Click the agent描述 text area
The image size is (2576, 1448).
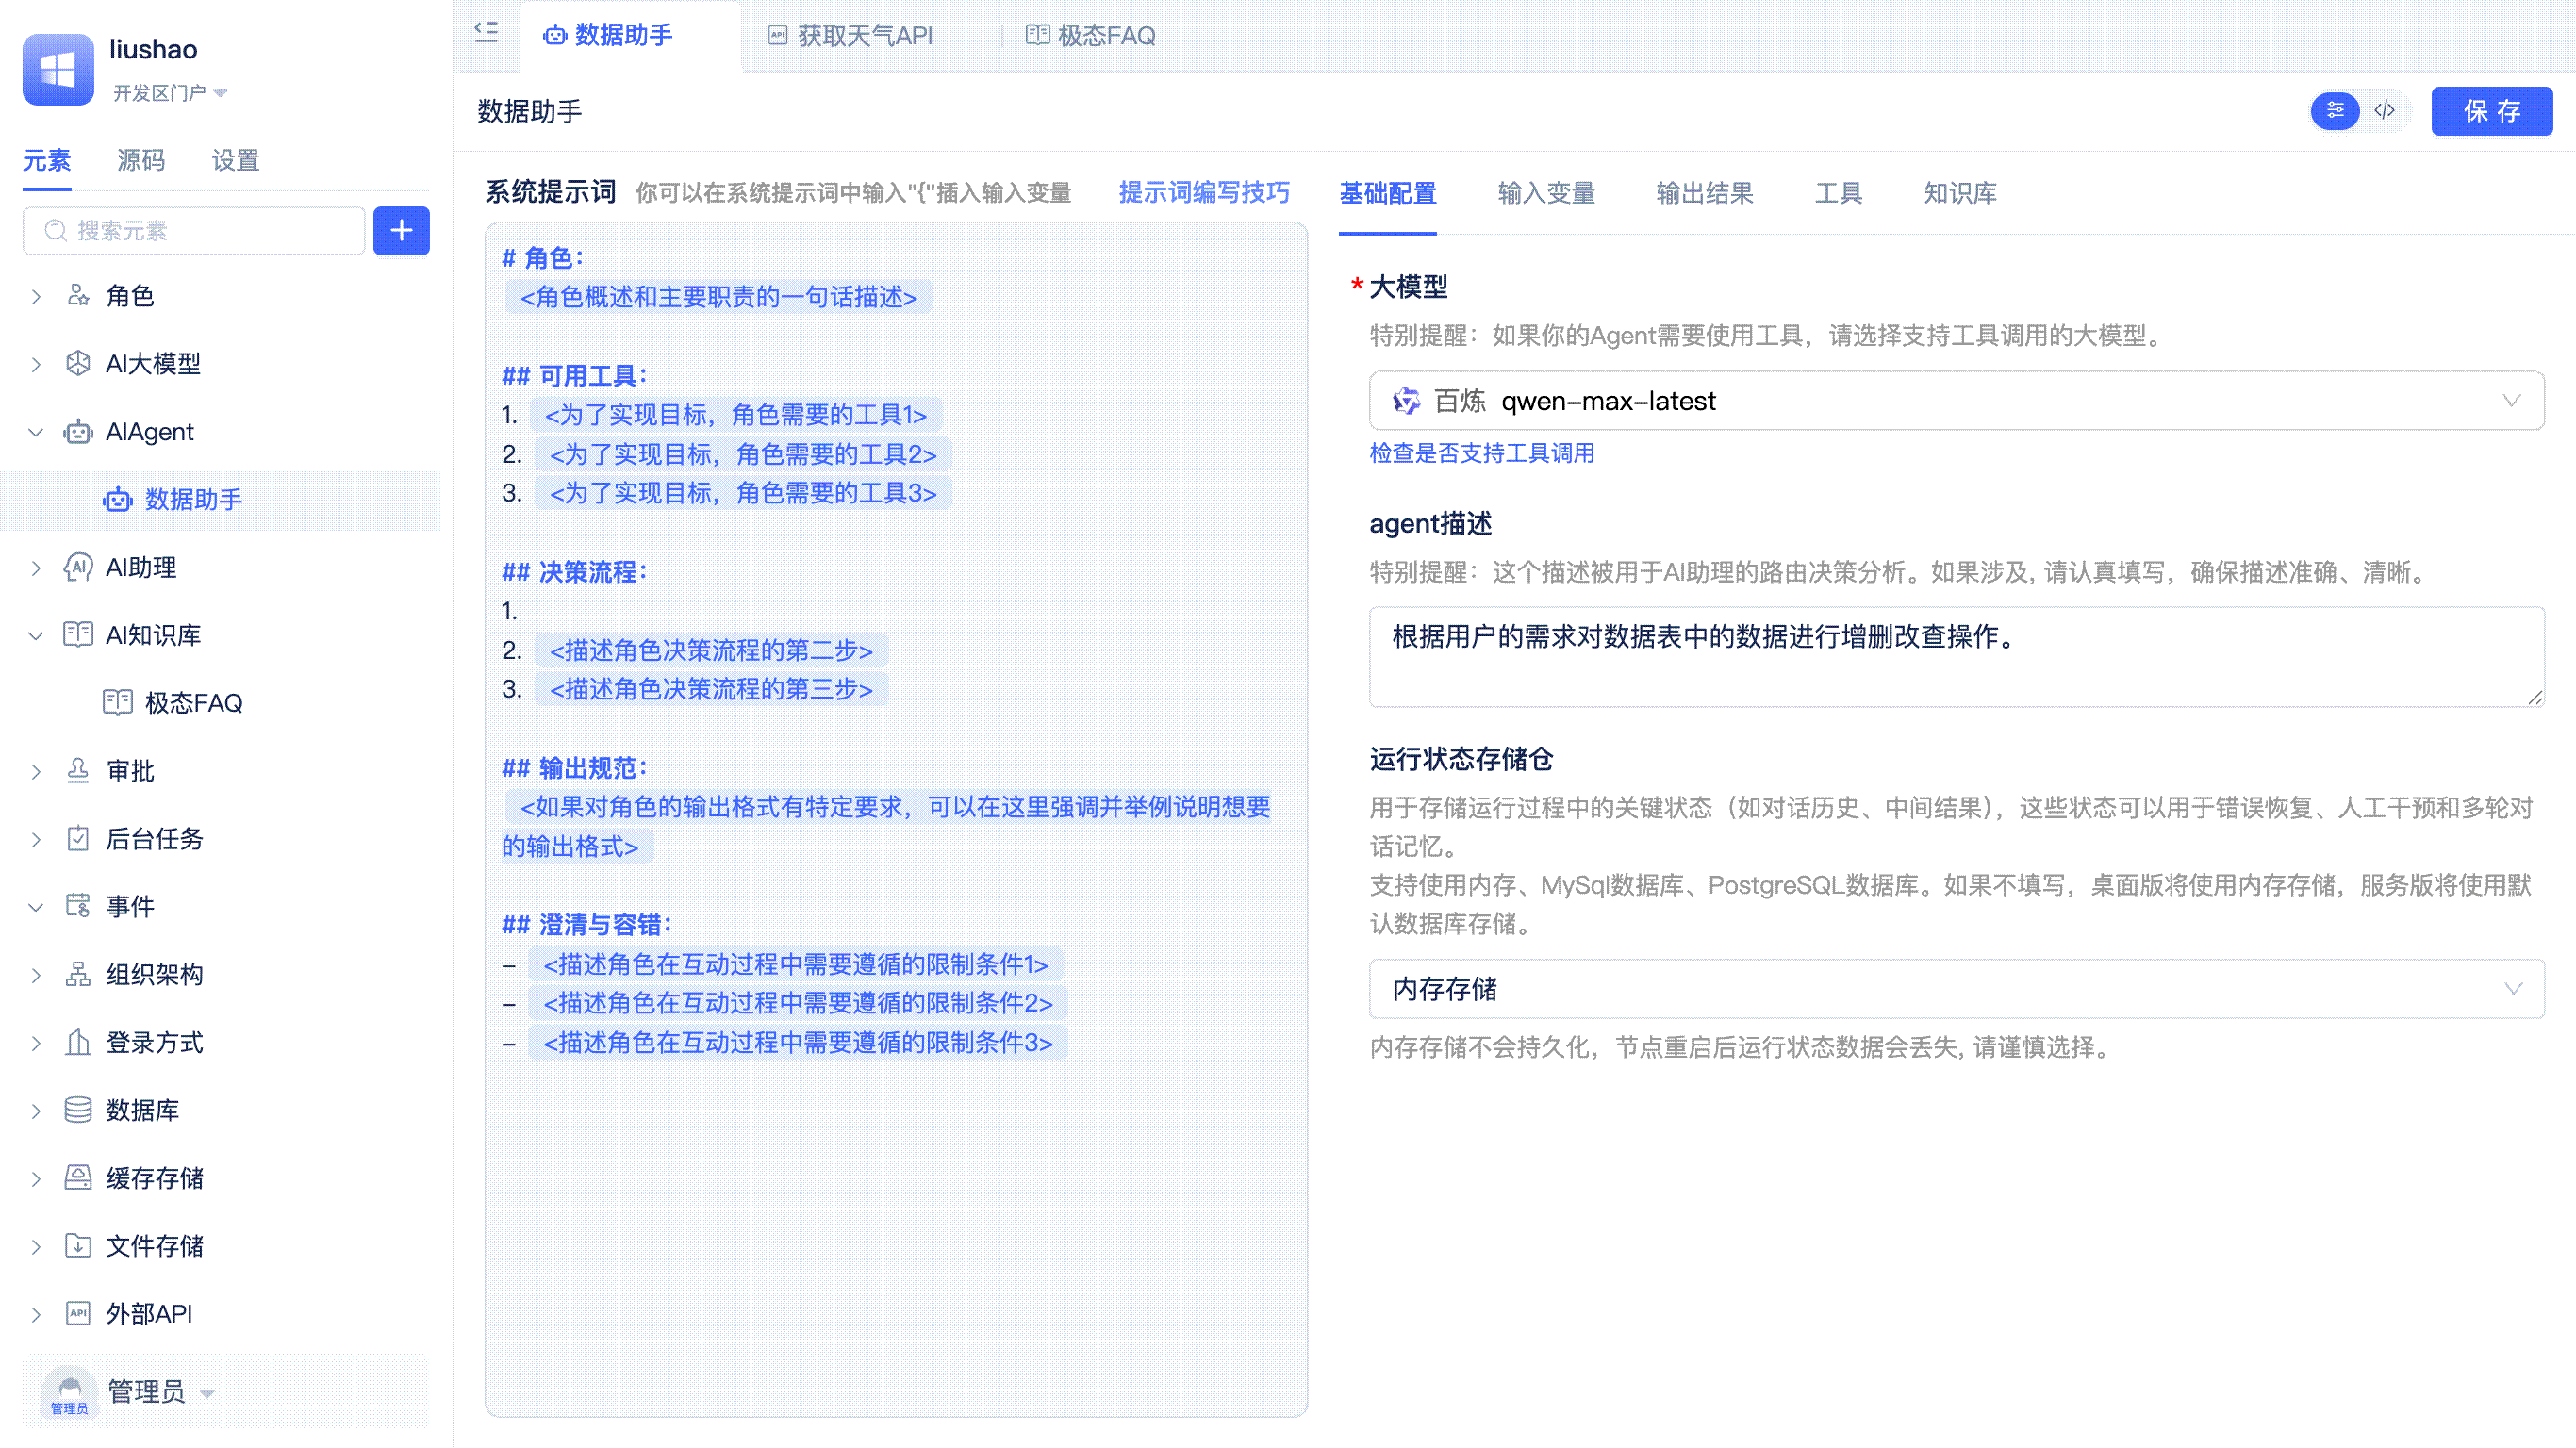[1956, 657]
